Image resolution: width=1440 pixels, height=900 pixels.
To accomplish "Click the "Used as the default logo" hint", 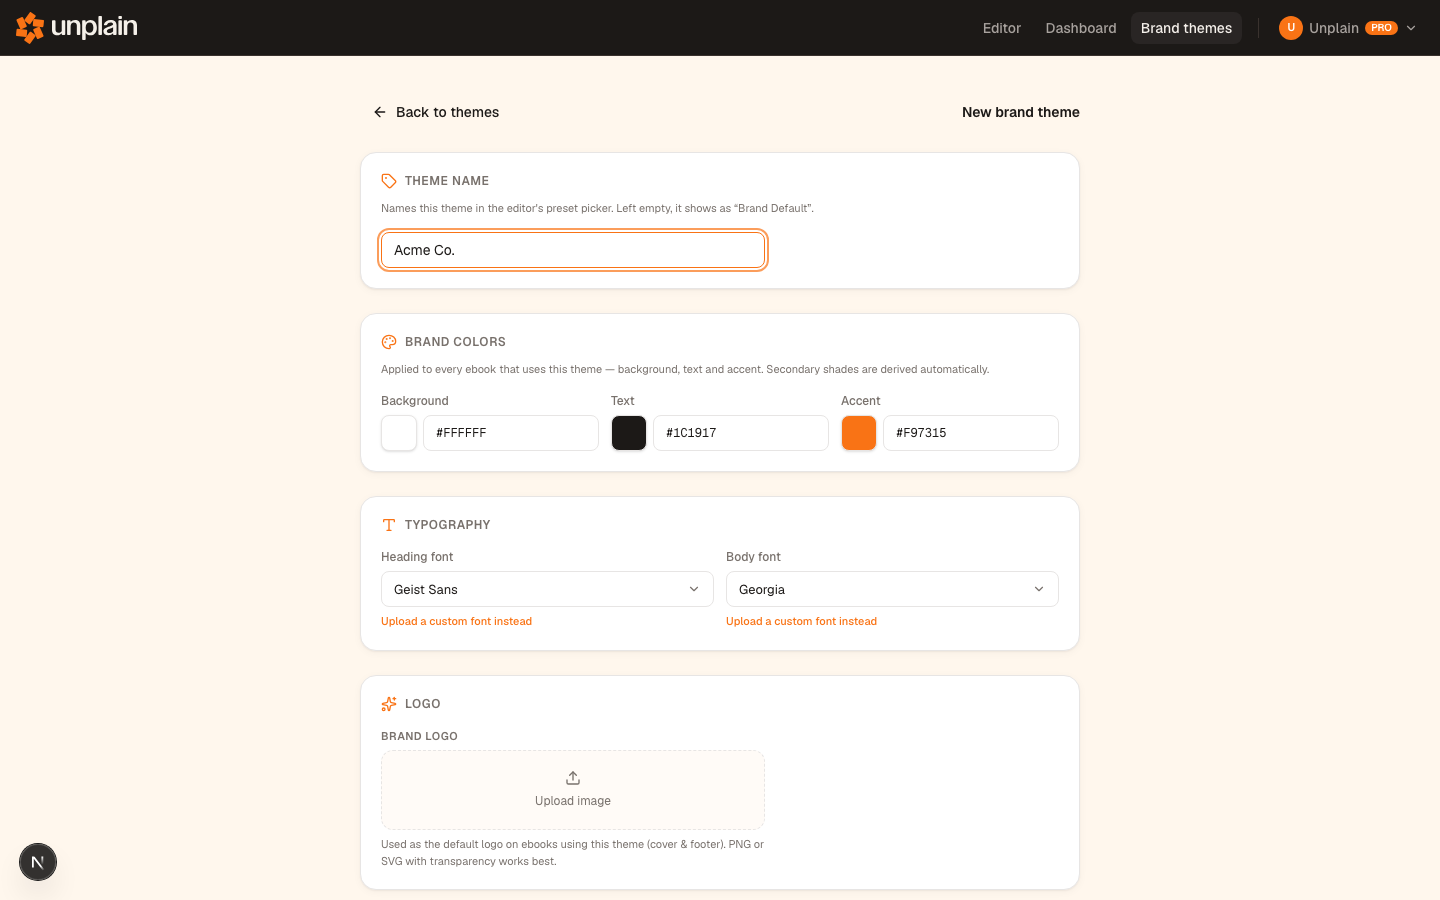I will point(573,853).
